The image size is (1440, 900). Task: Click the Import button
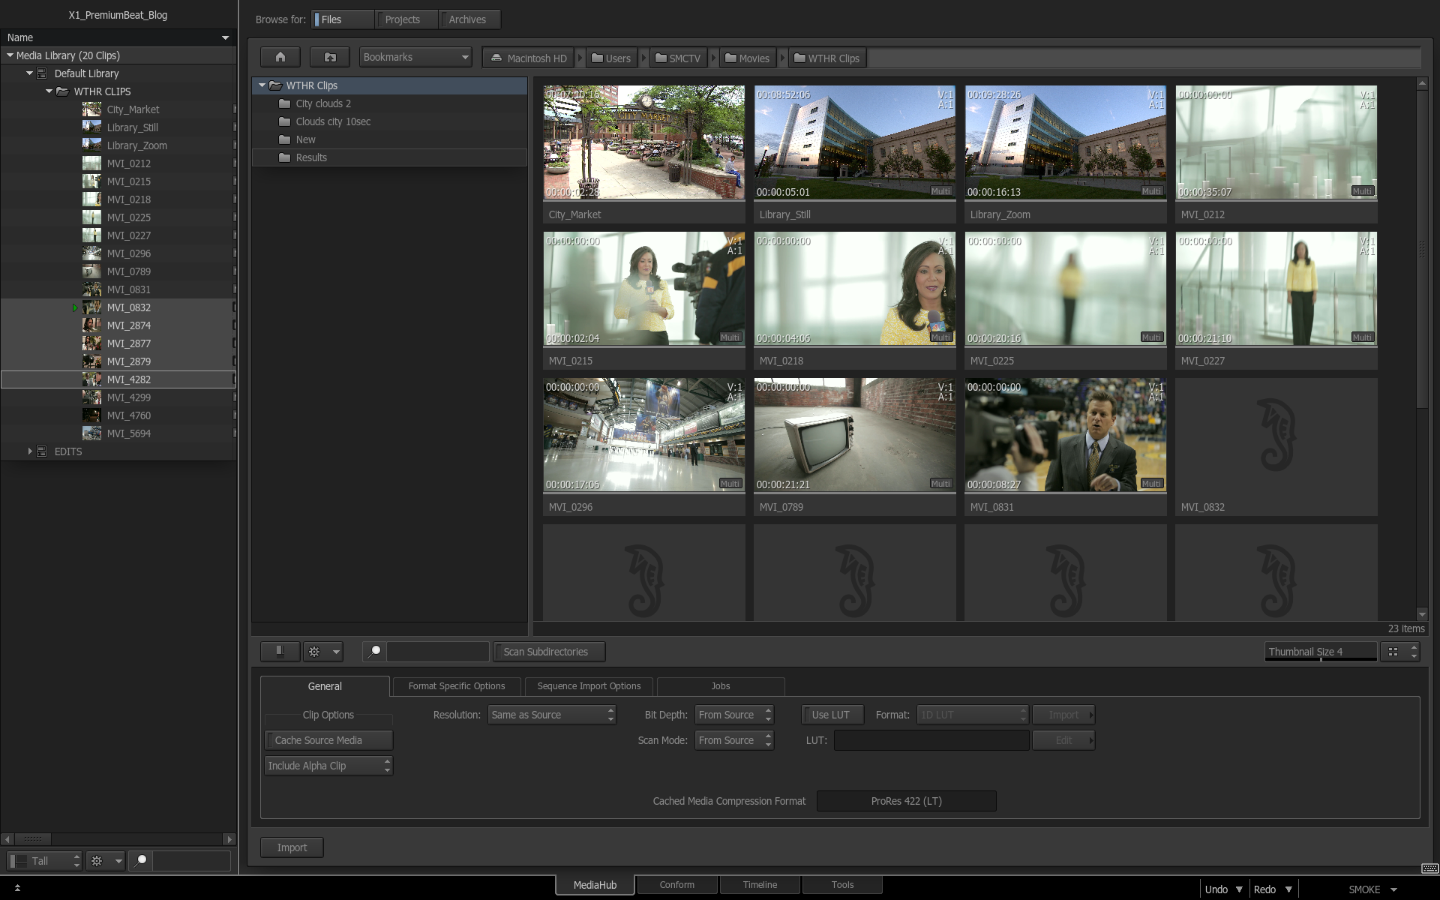click(292, 847)
